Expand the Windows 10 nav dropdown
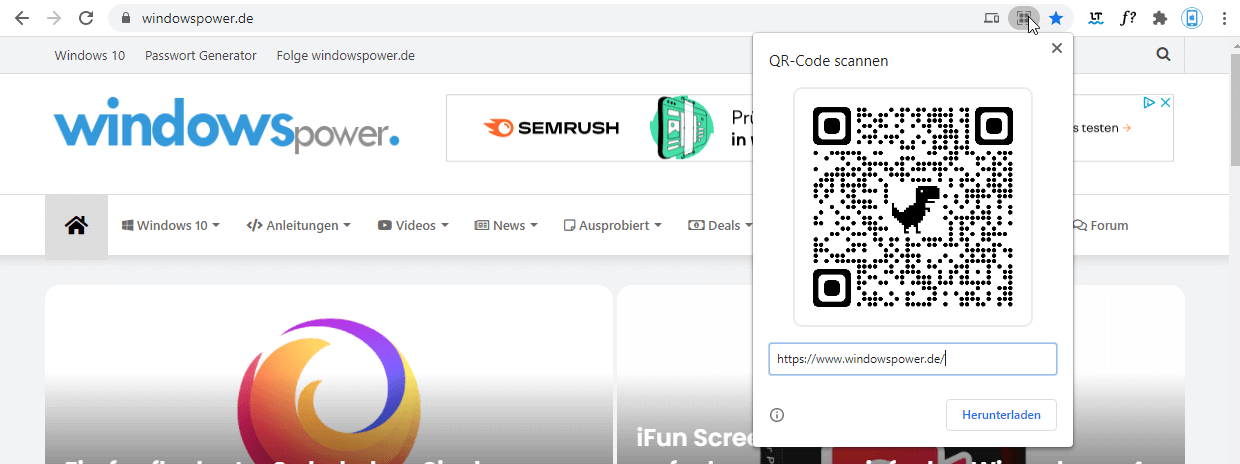1240x464 pixels. pos(170,226)
